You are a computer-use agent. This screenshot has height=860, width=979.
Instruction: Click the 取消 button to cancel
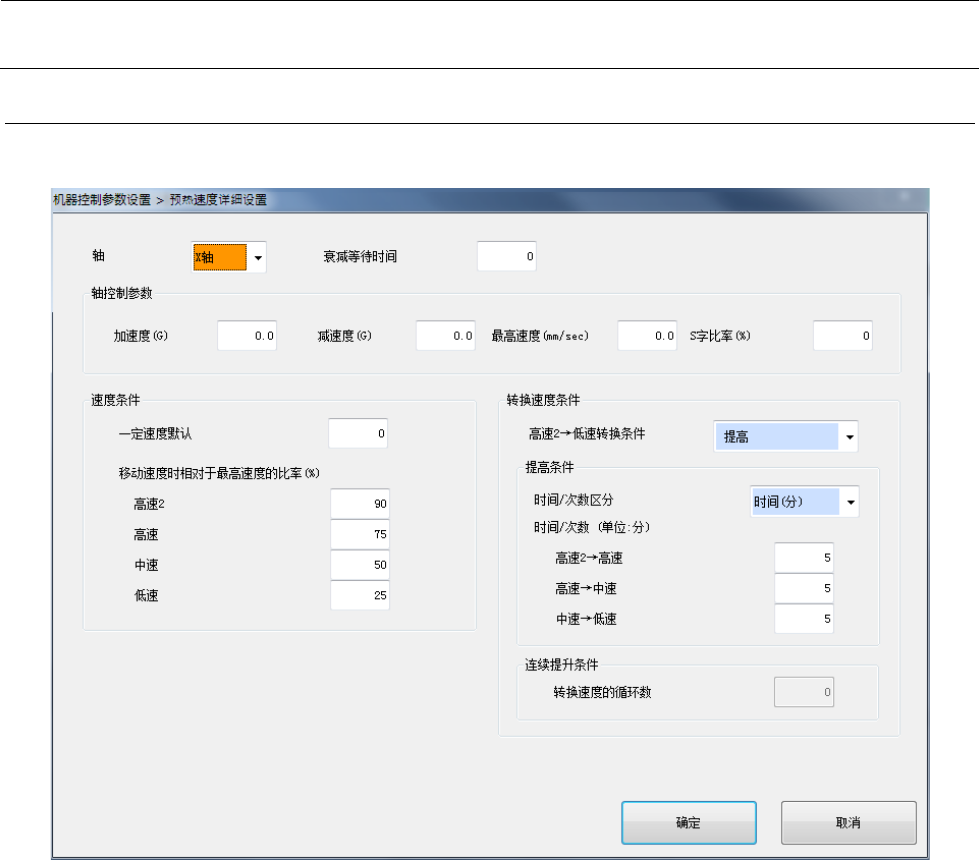pos(849,823)
